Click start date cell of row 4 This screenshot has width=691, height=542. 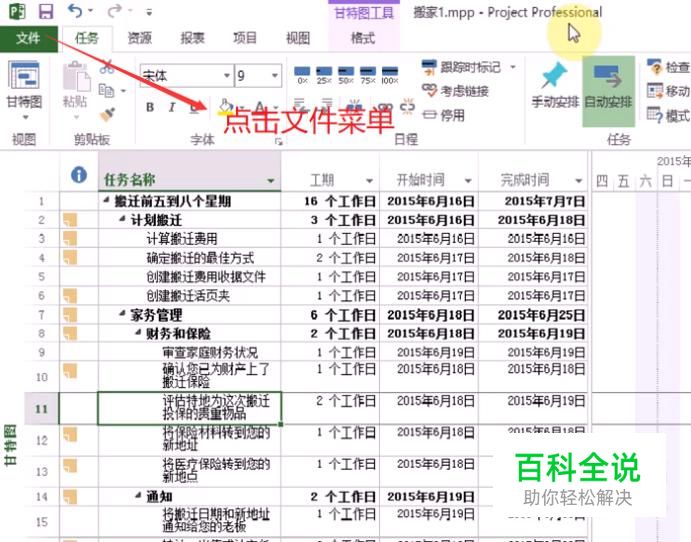coord(429,257)
